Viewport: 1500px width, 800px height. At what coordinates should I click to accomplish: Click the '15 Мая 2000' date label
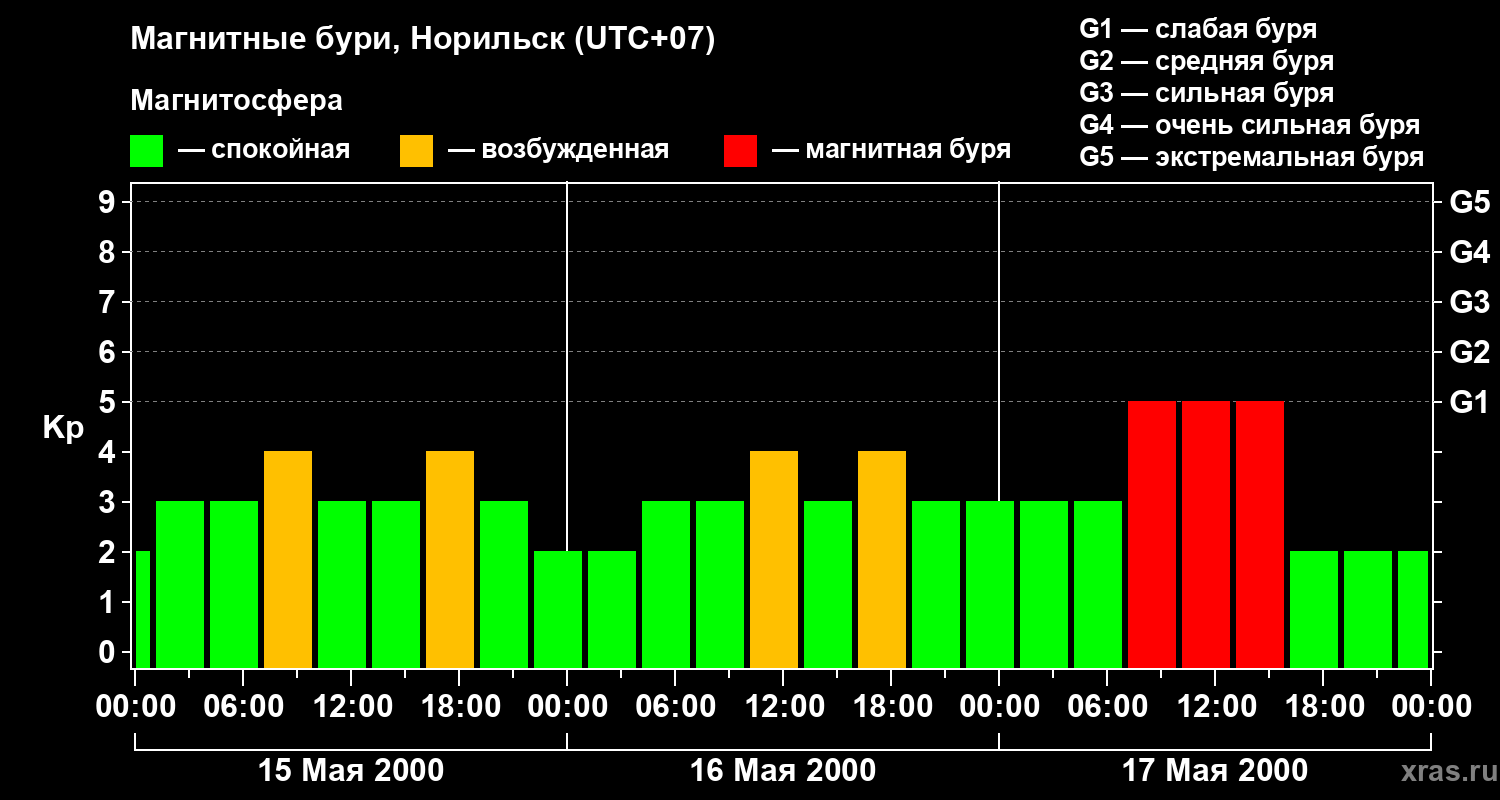click(351, 771)
